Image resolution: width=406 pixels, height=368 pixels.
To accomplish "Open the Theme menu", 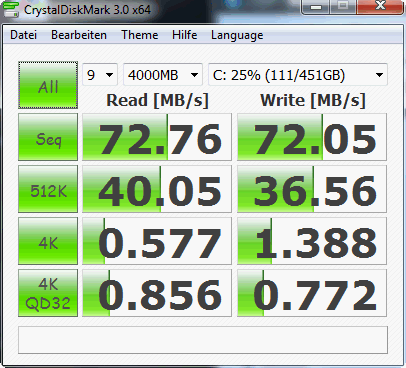I will point(140,35).
